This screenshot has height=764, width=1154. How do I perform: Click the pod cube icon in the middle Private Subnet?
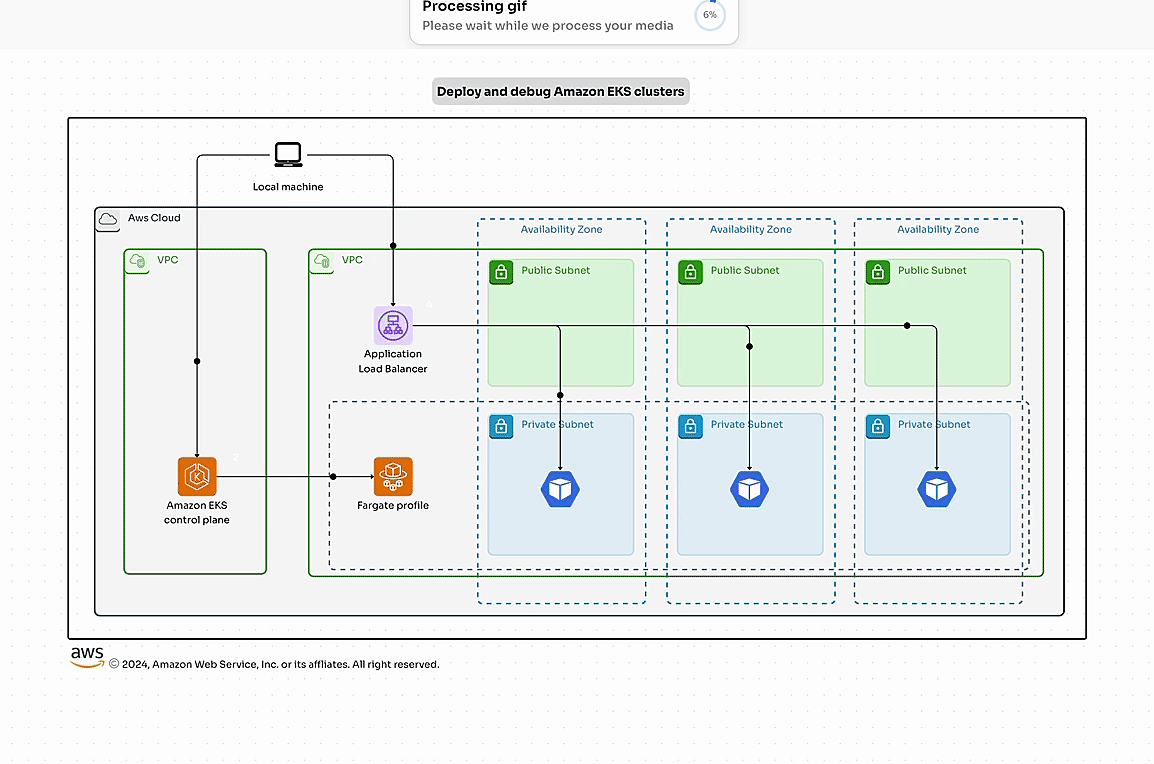point(749,489)
